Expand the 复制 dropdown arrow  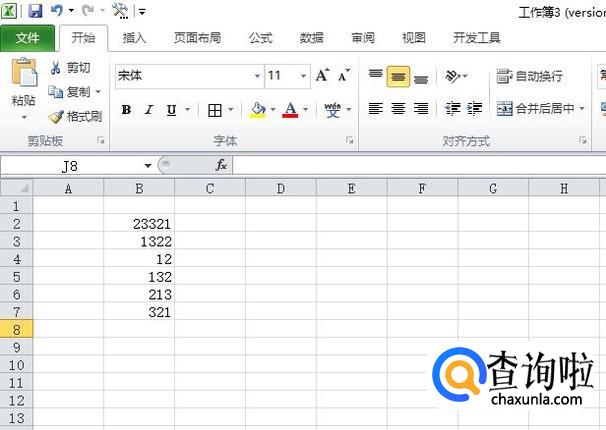click(x=98, y=92)
